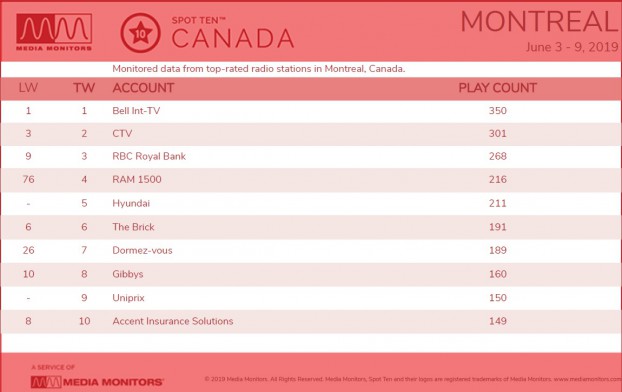
Task: Click the Dormez-vous account name
Action: [x=142, y=251]
